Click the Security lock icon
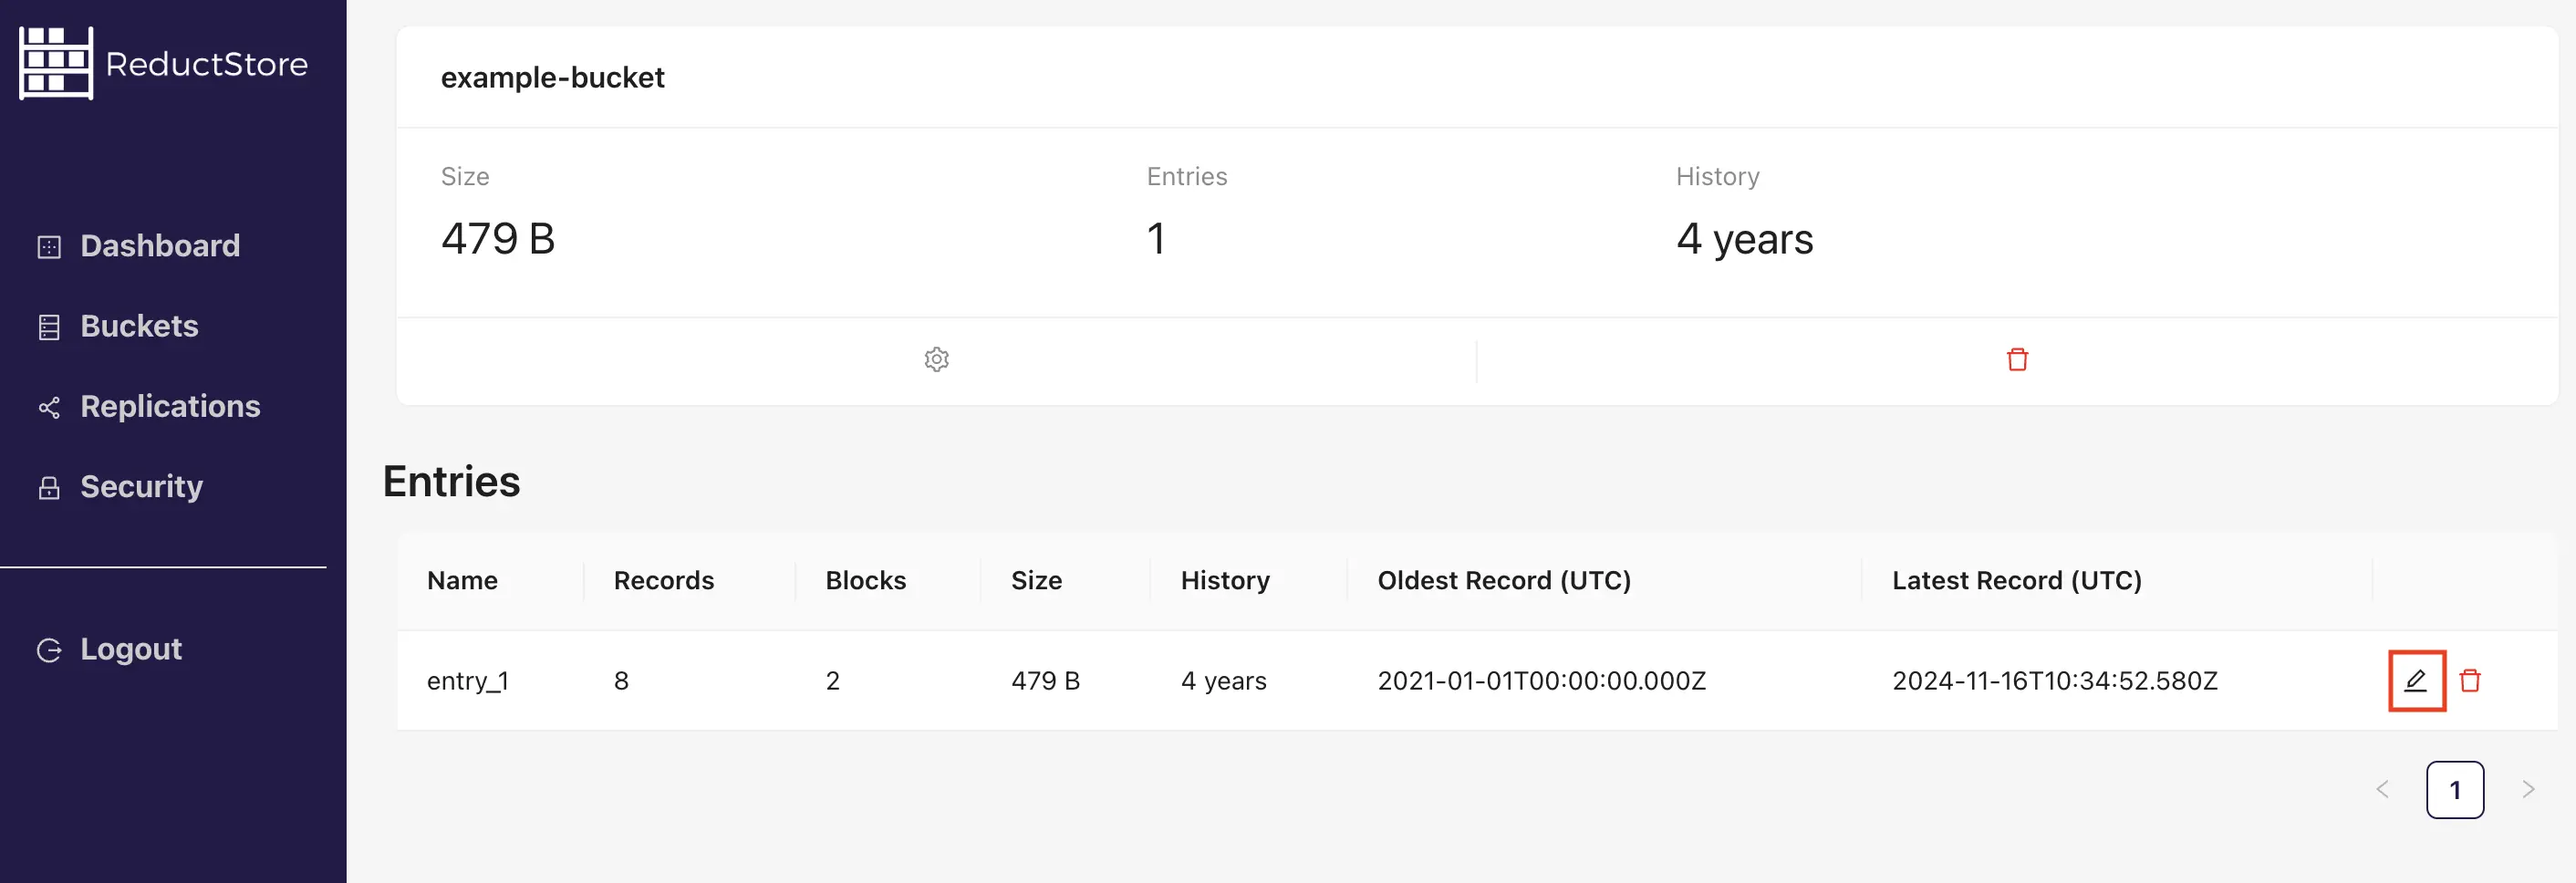 [x=48, y=487]
